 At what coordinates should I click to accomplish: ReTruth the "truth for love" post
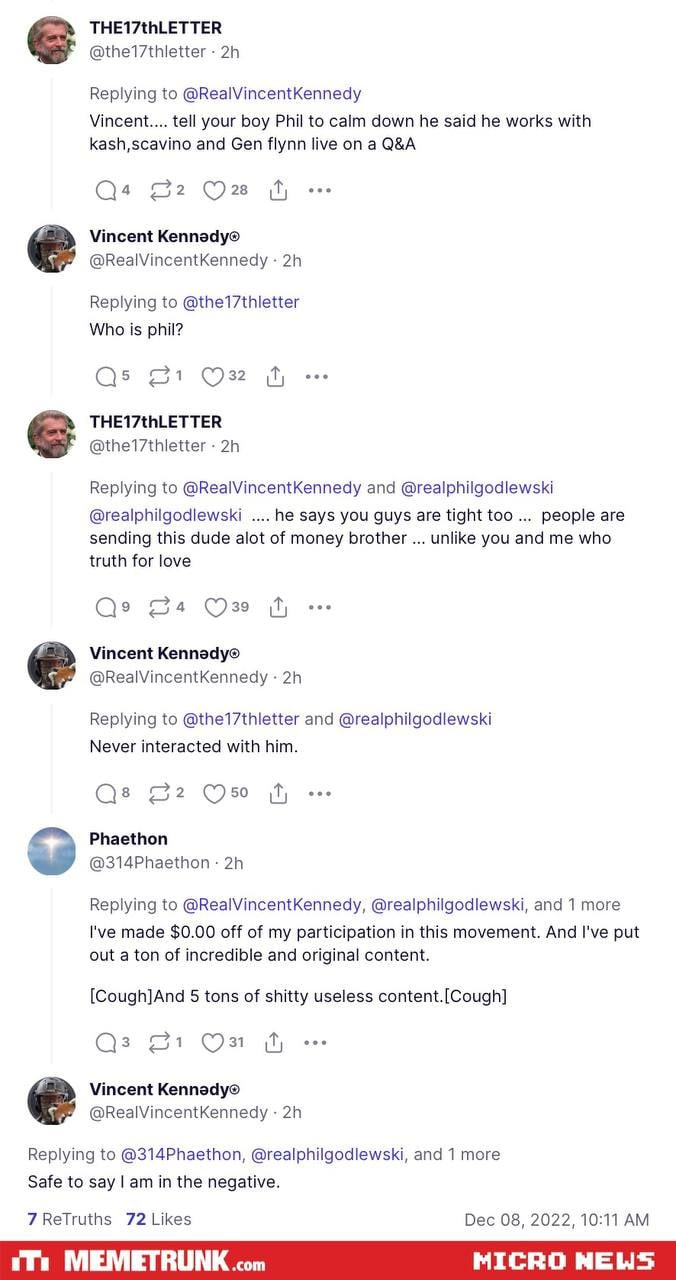point(159,607)
